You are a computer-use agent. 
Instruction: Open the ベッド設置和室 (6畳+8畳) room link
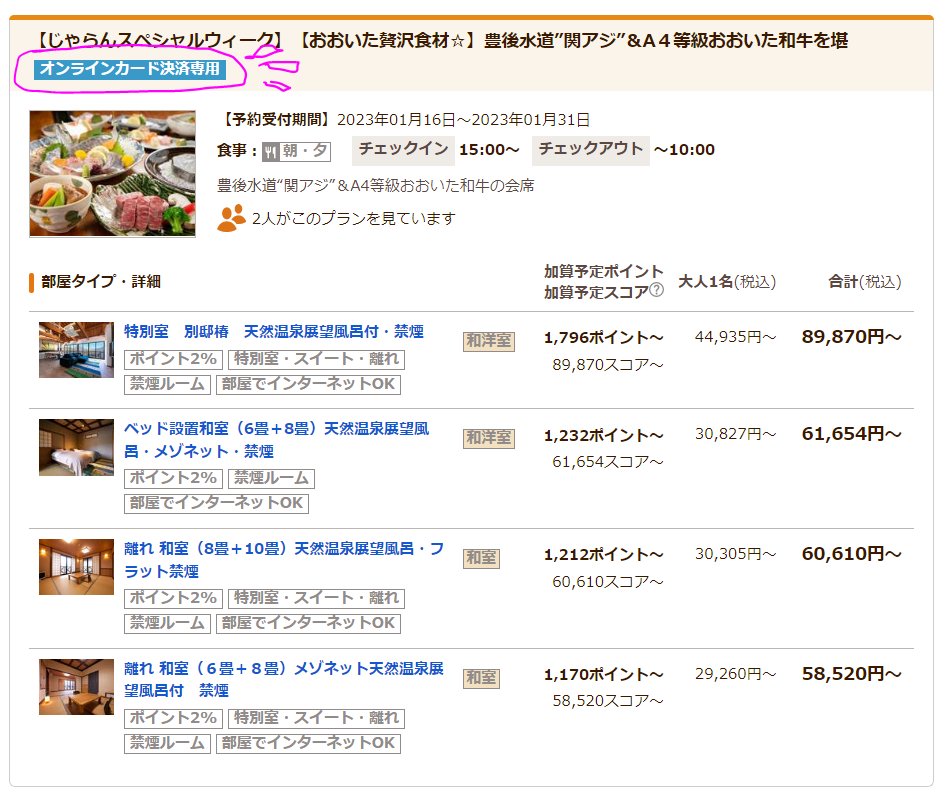[x=277, y=440]
